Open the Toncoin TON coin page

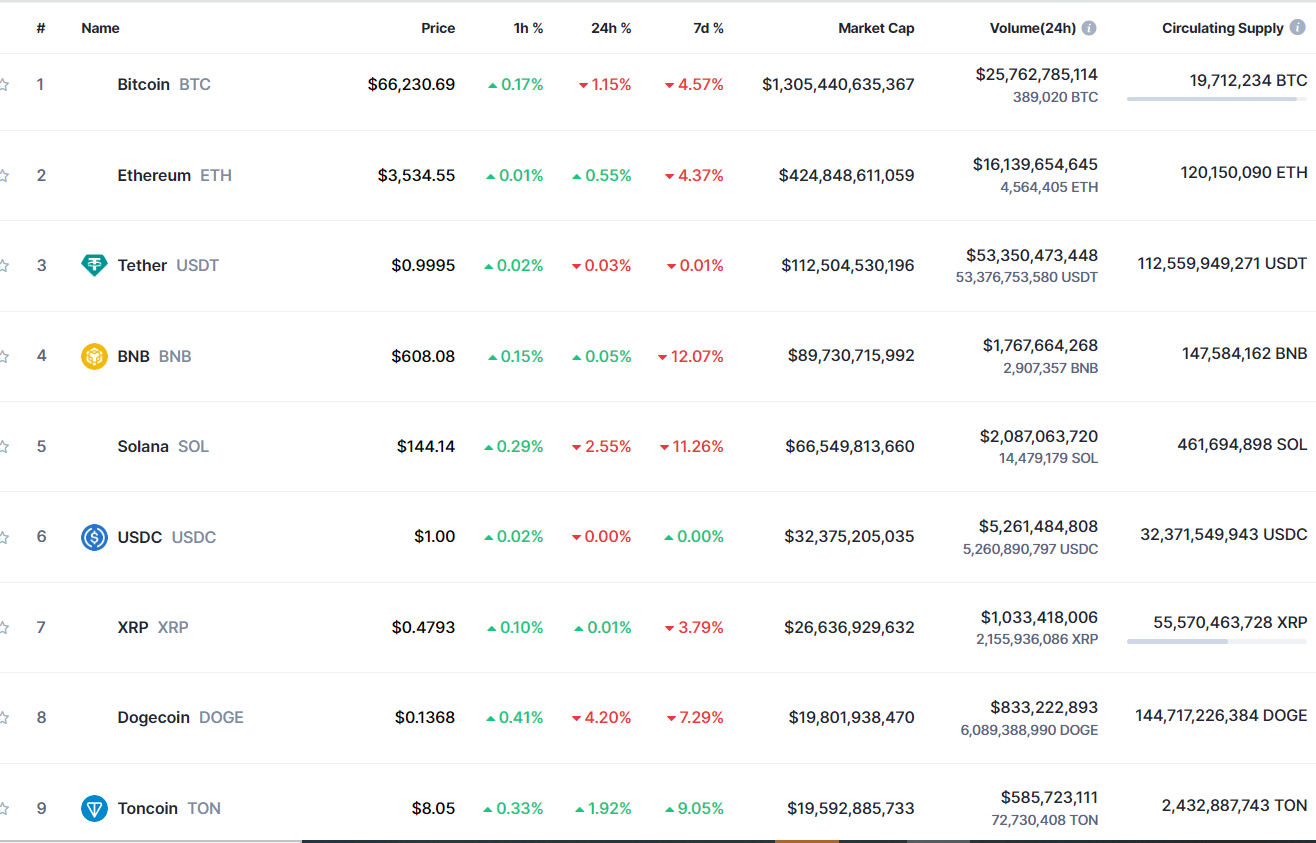[169, 808]
